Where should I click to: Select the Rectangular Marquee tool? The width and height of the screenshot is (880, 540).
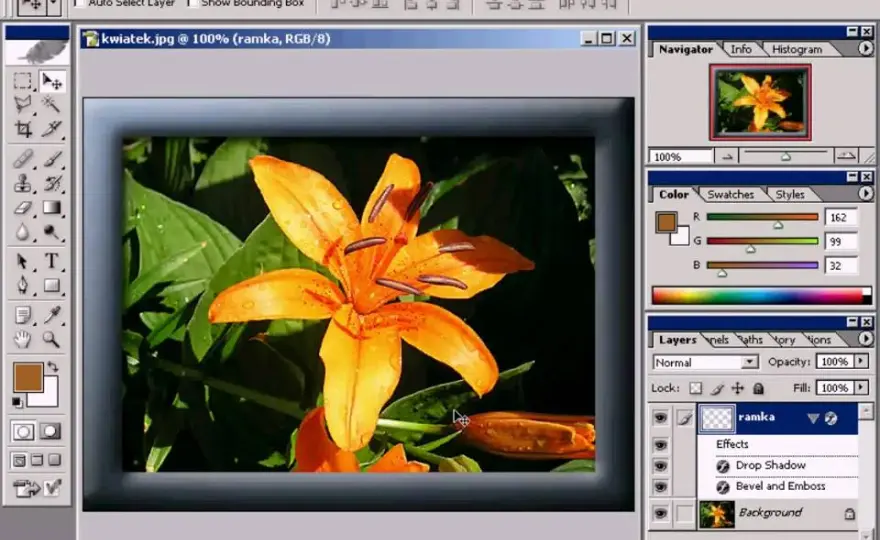[22, 81]
